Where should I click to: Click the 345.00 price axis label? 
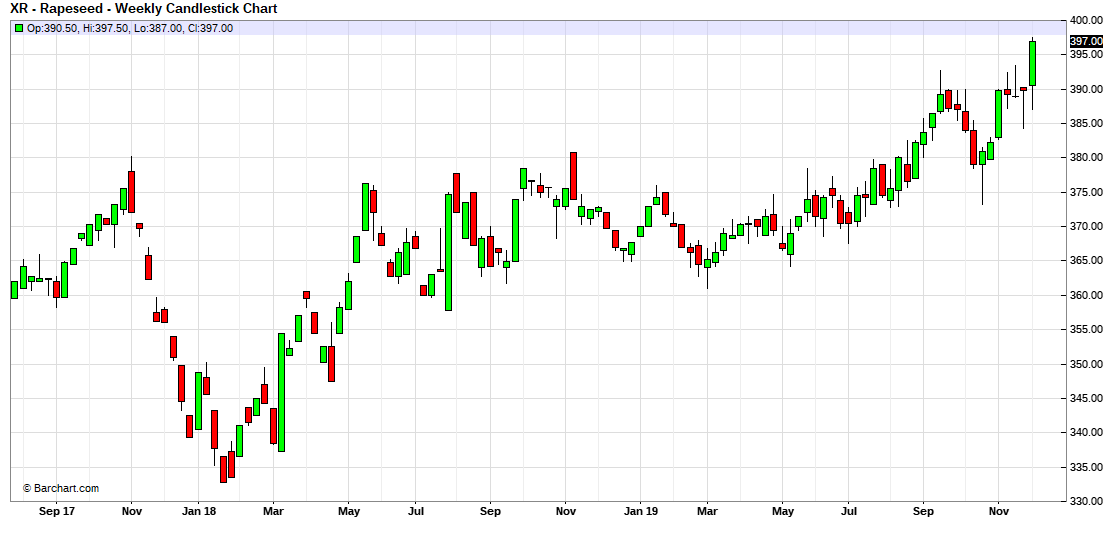(1086, 399)
